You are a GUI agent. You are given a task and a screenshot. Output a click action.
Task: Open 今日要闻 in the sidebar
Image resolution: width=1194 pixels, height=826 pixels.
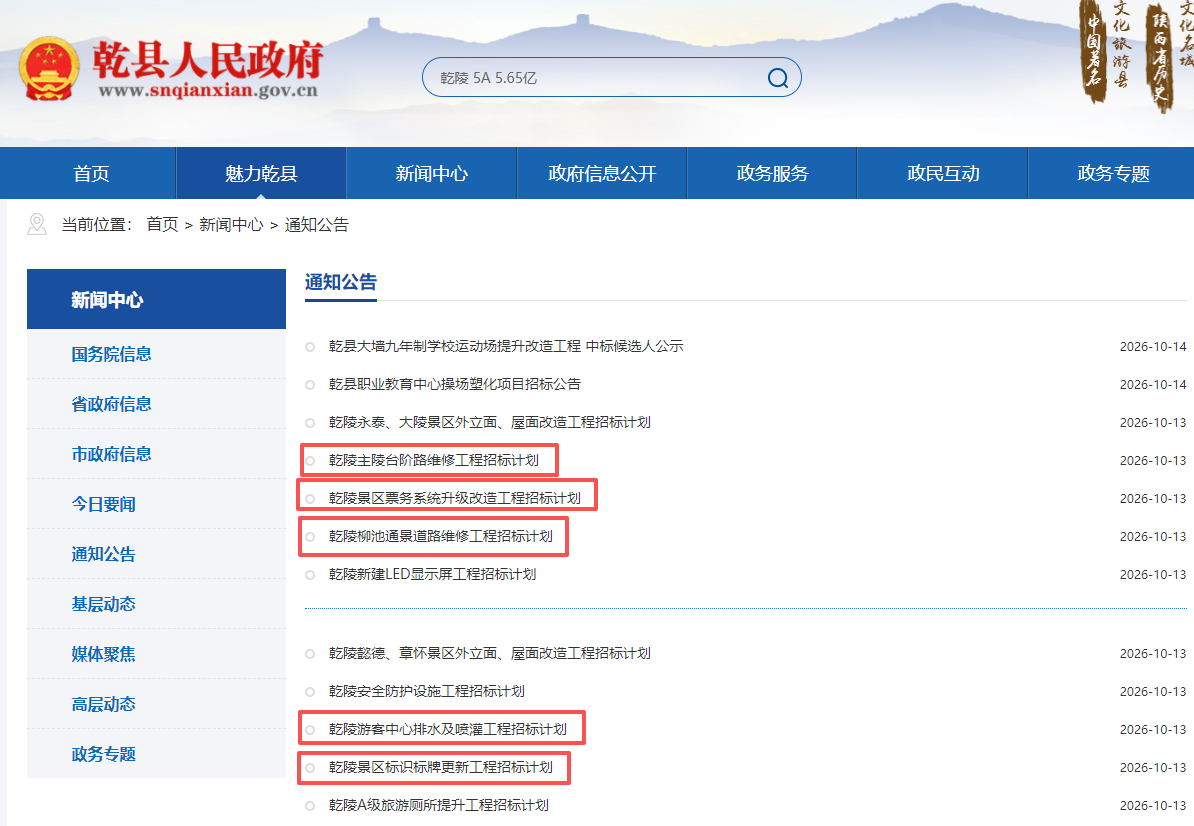coord(104,504)
